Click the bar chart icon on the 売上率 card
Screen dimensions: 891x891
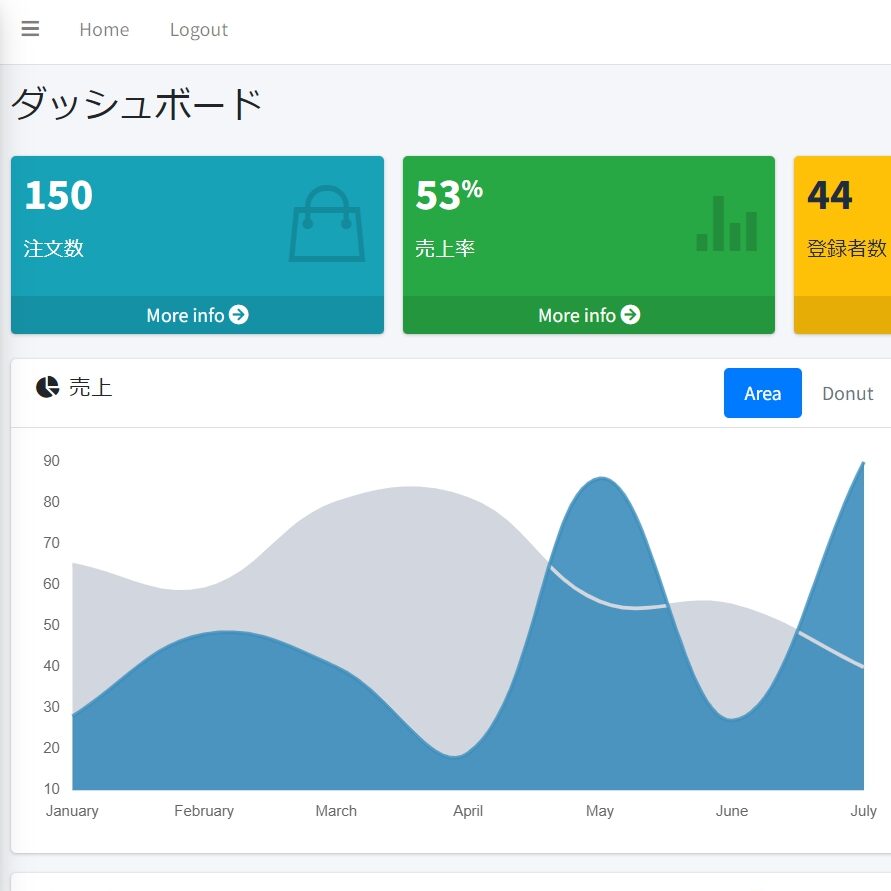(x=725, y=225)
